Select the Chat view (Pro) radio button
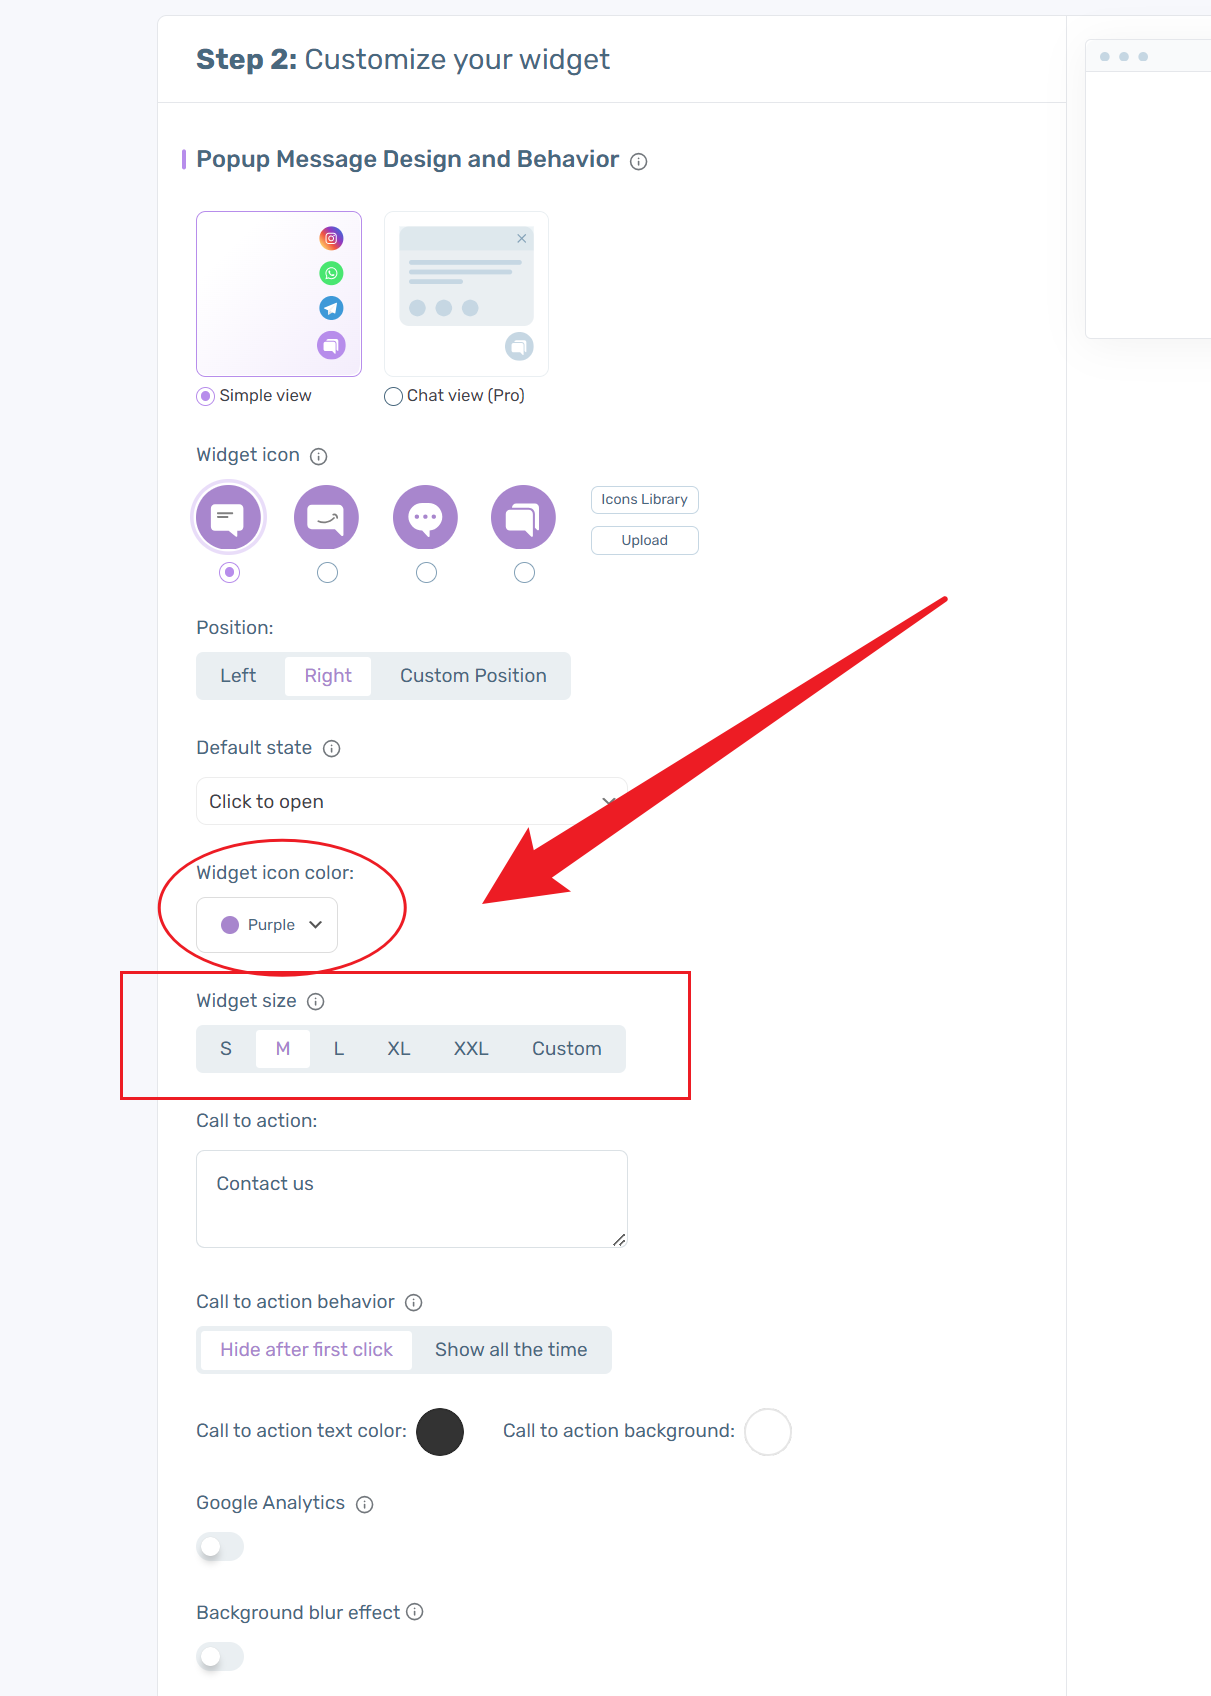The height and width of the screenshot is (1696, 1211). click(x=393, y=396)
